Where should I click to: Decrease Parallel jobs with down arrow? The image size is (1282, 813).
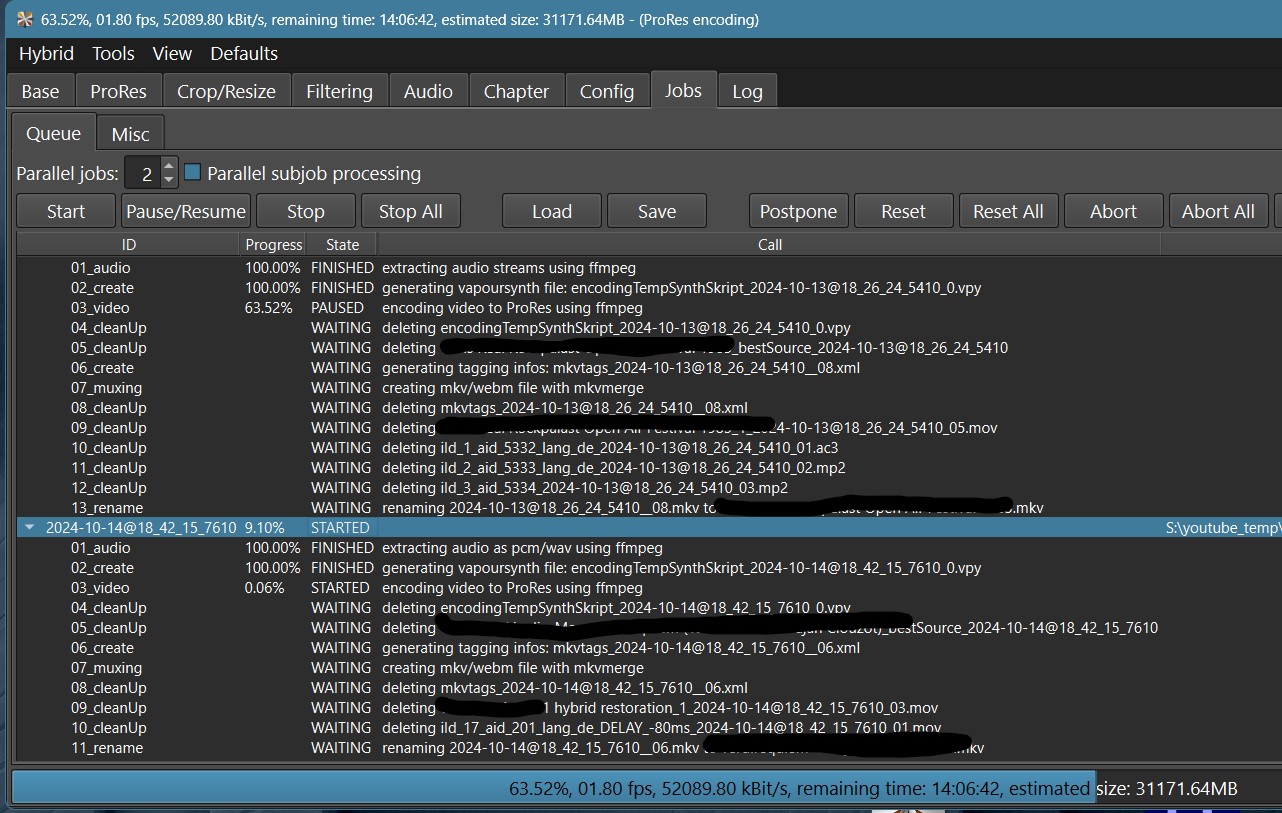[x=169, y=180]
